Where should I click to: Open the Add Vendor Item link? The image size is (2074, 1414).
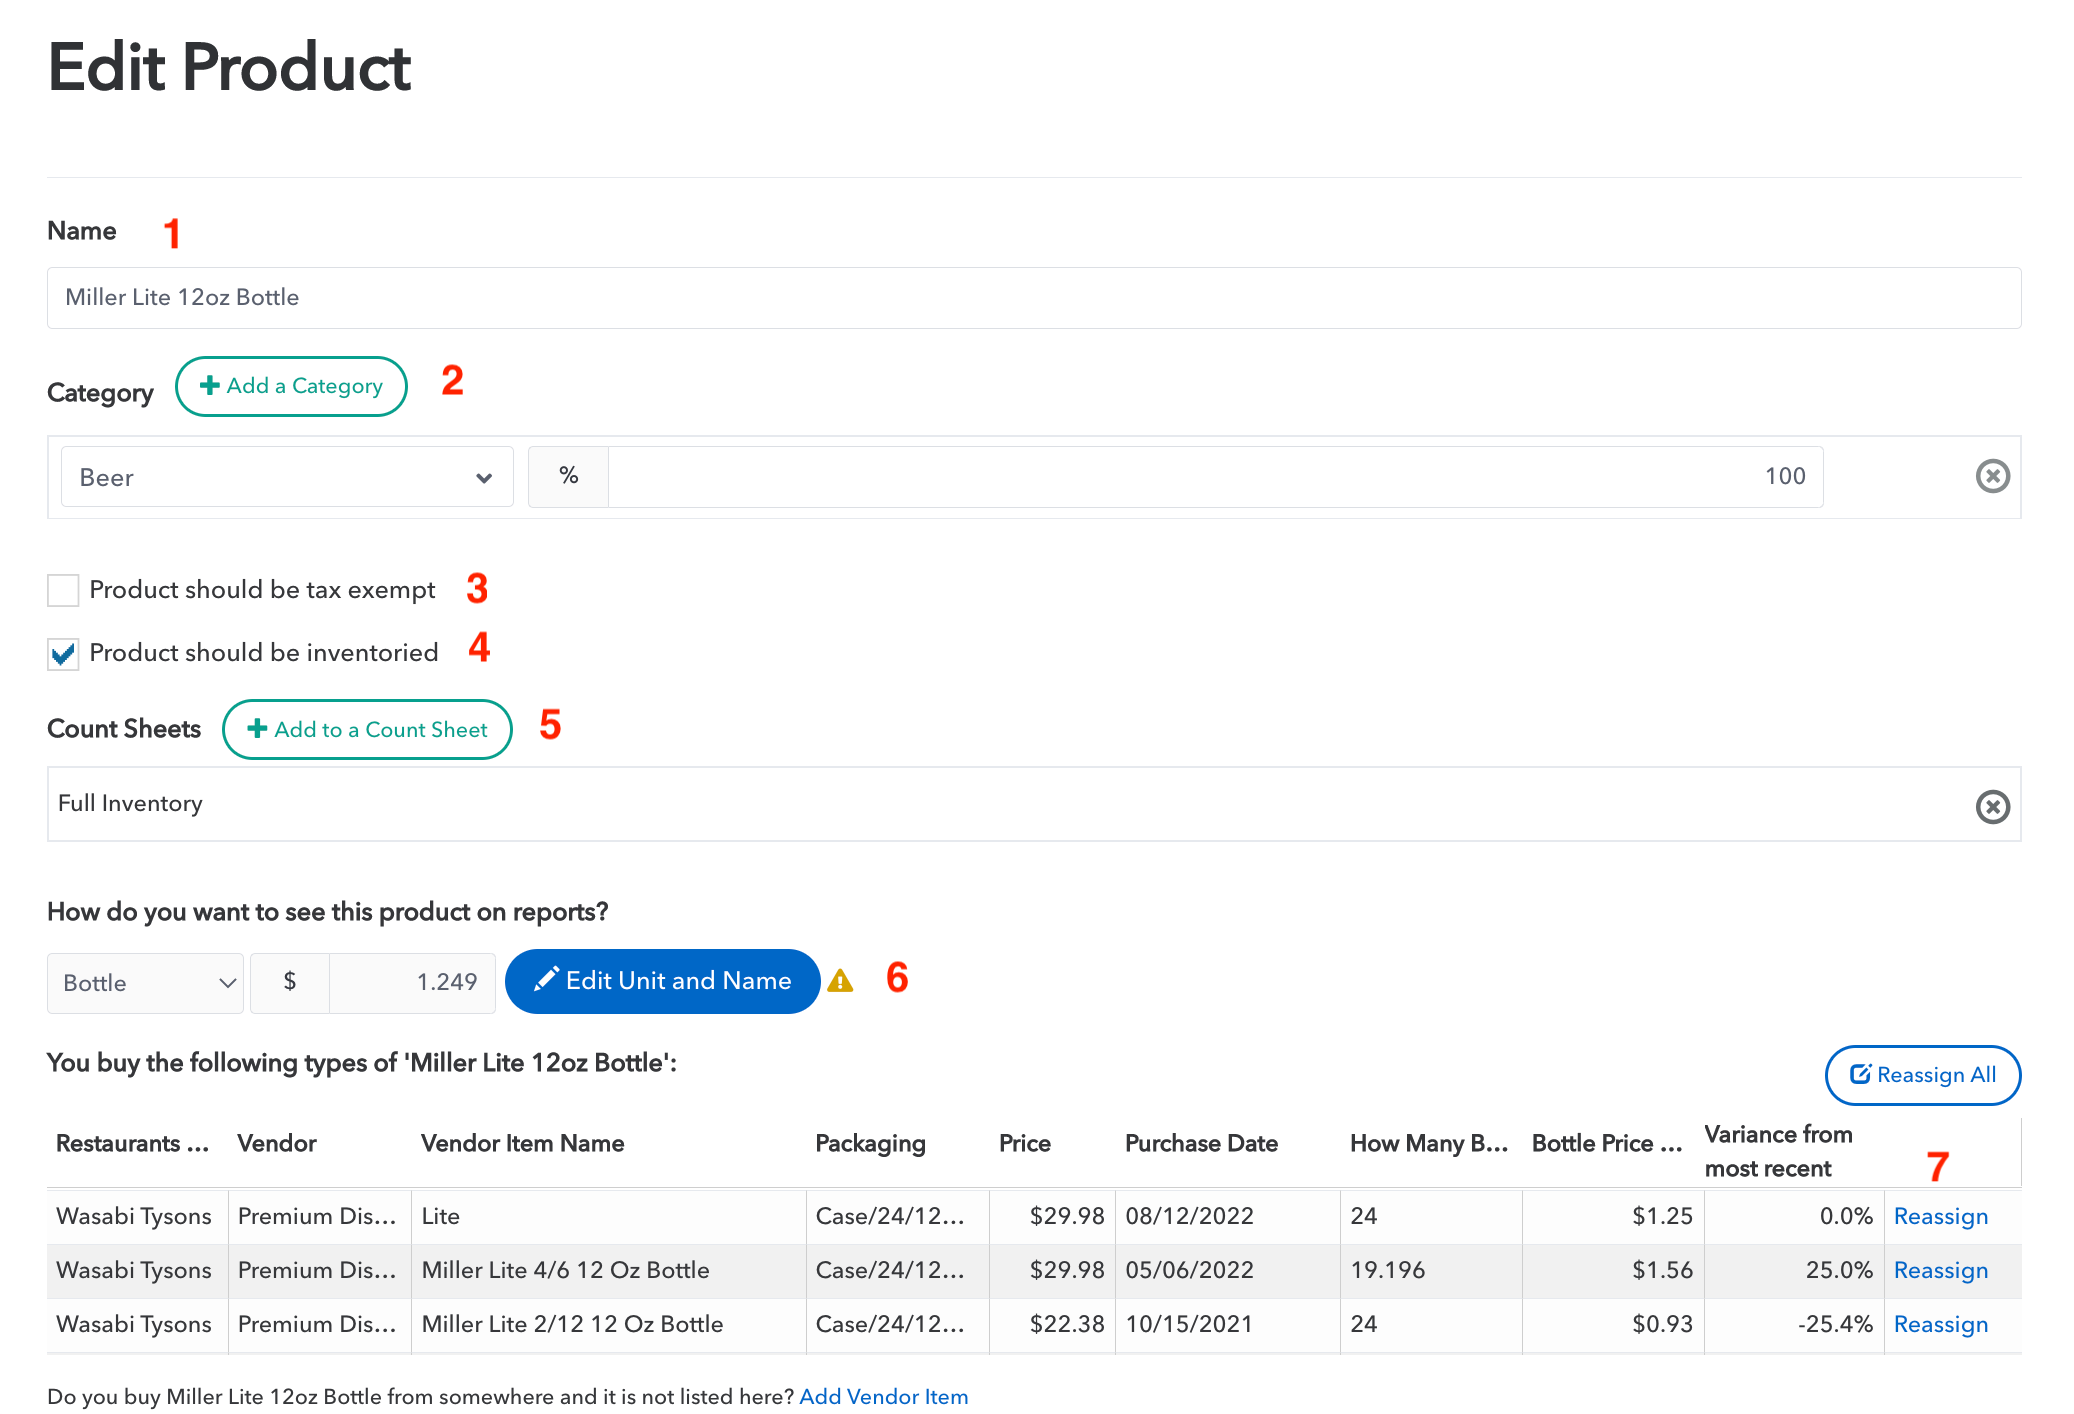point(883,1396)
